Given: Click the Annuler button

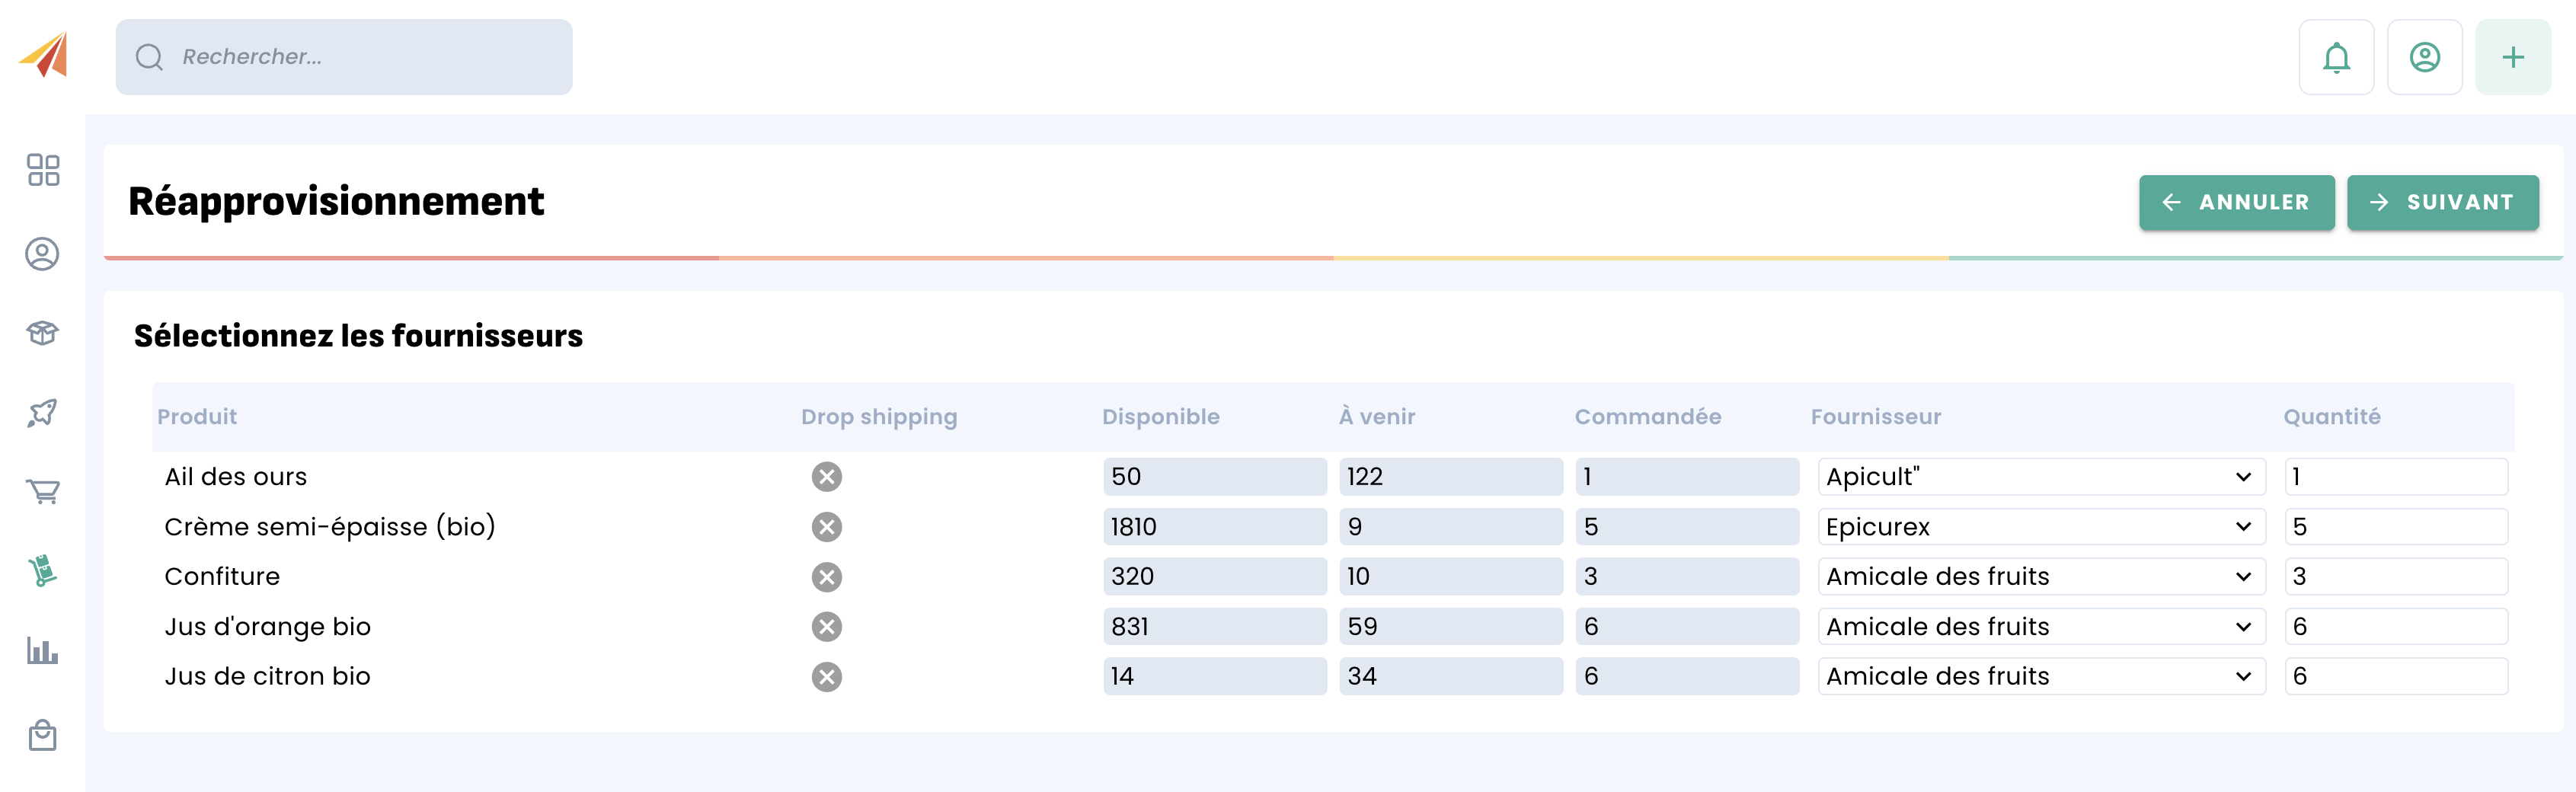Looking at the screenshot, I should [2236, 203].
